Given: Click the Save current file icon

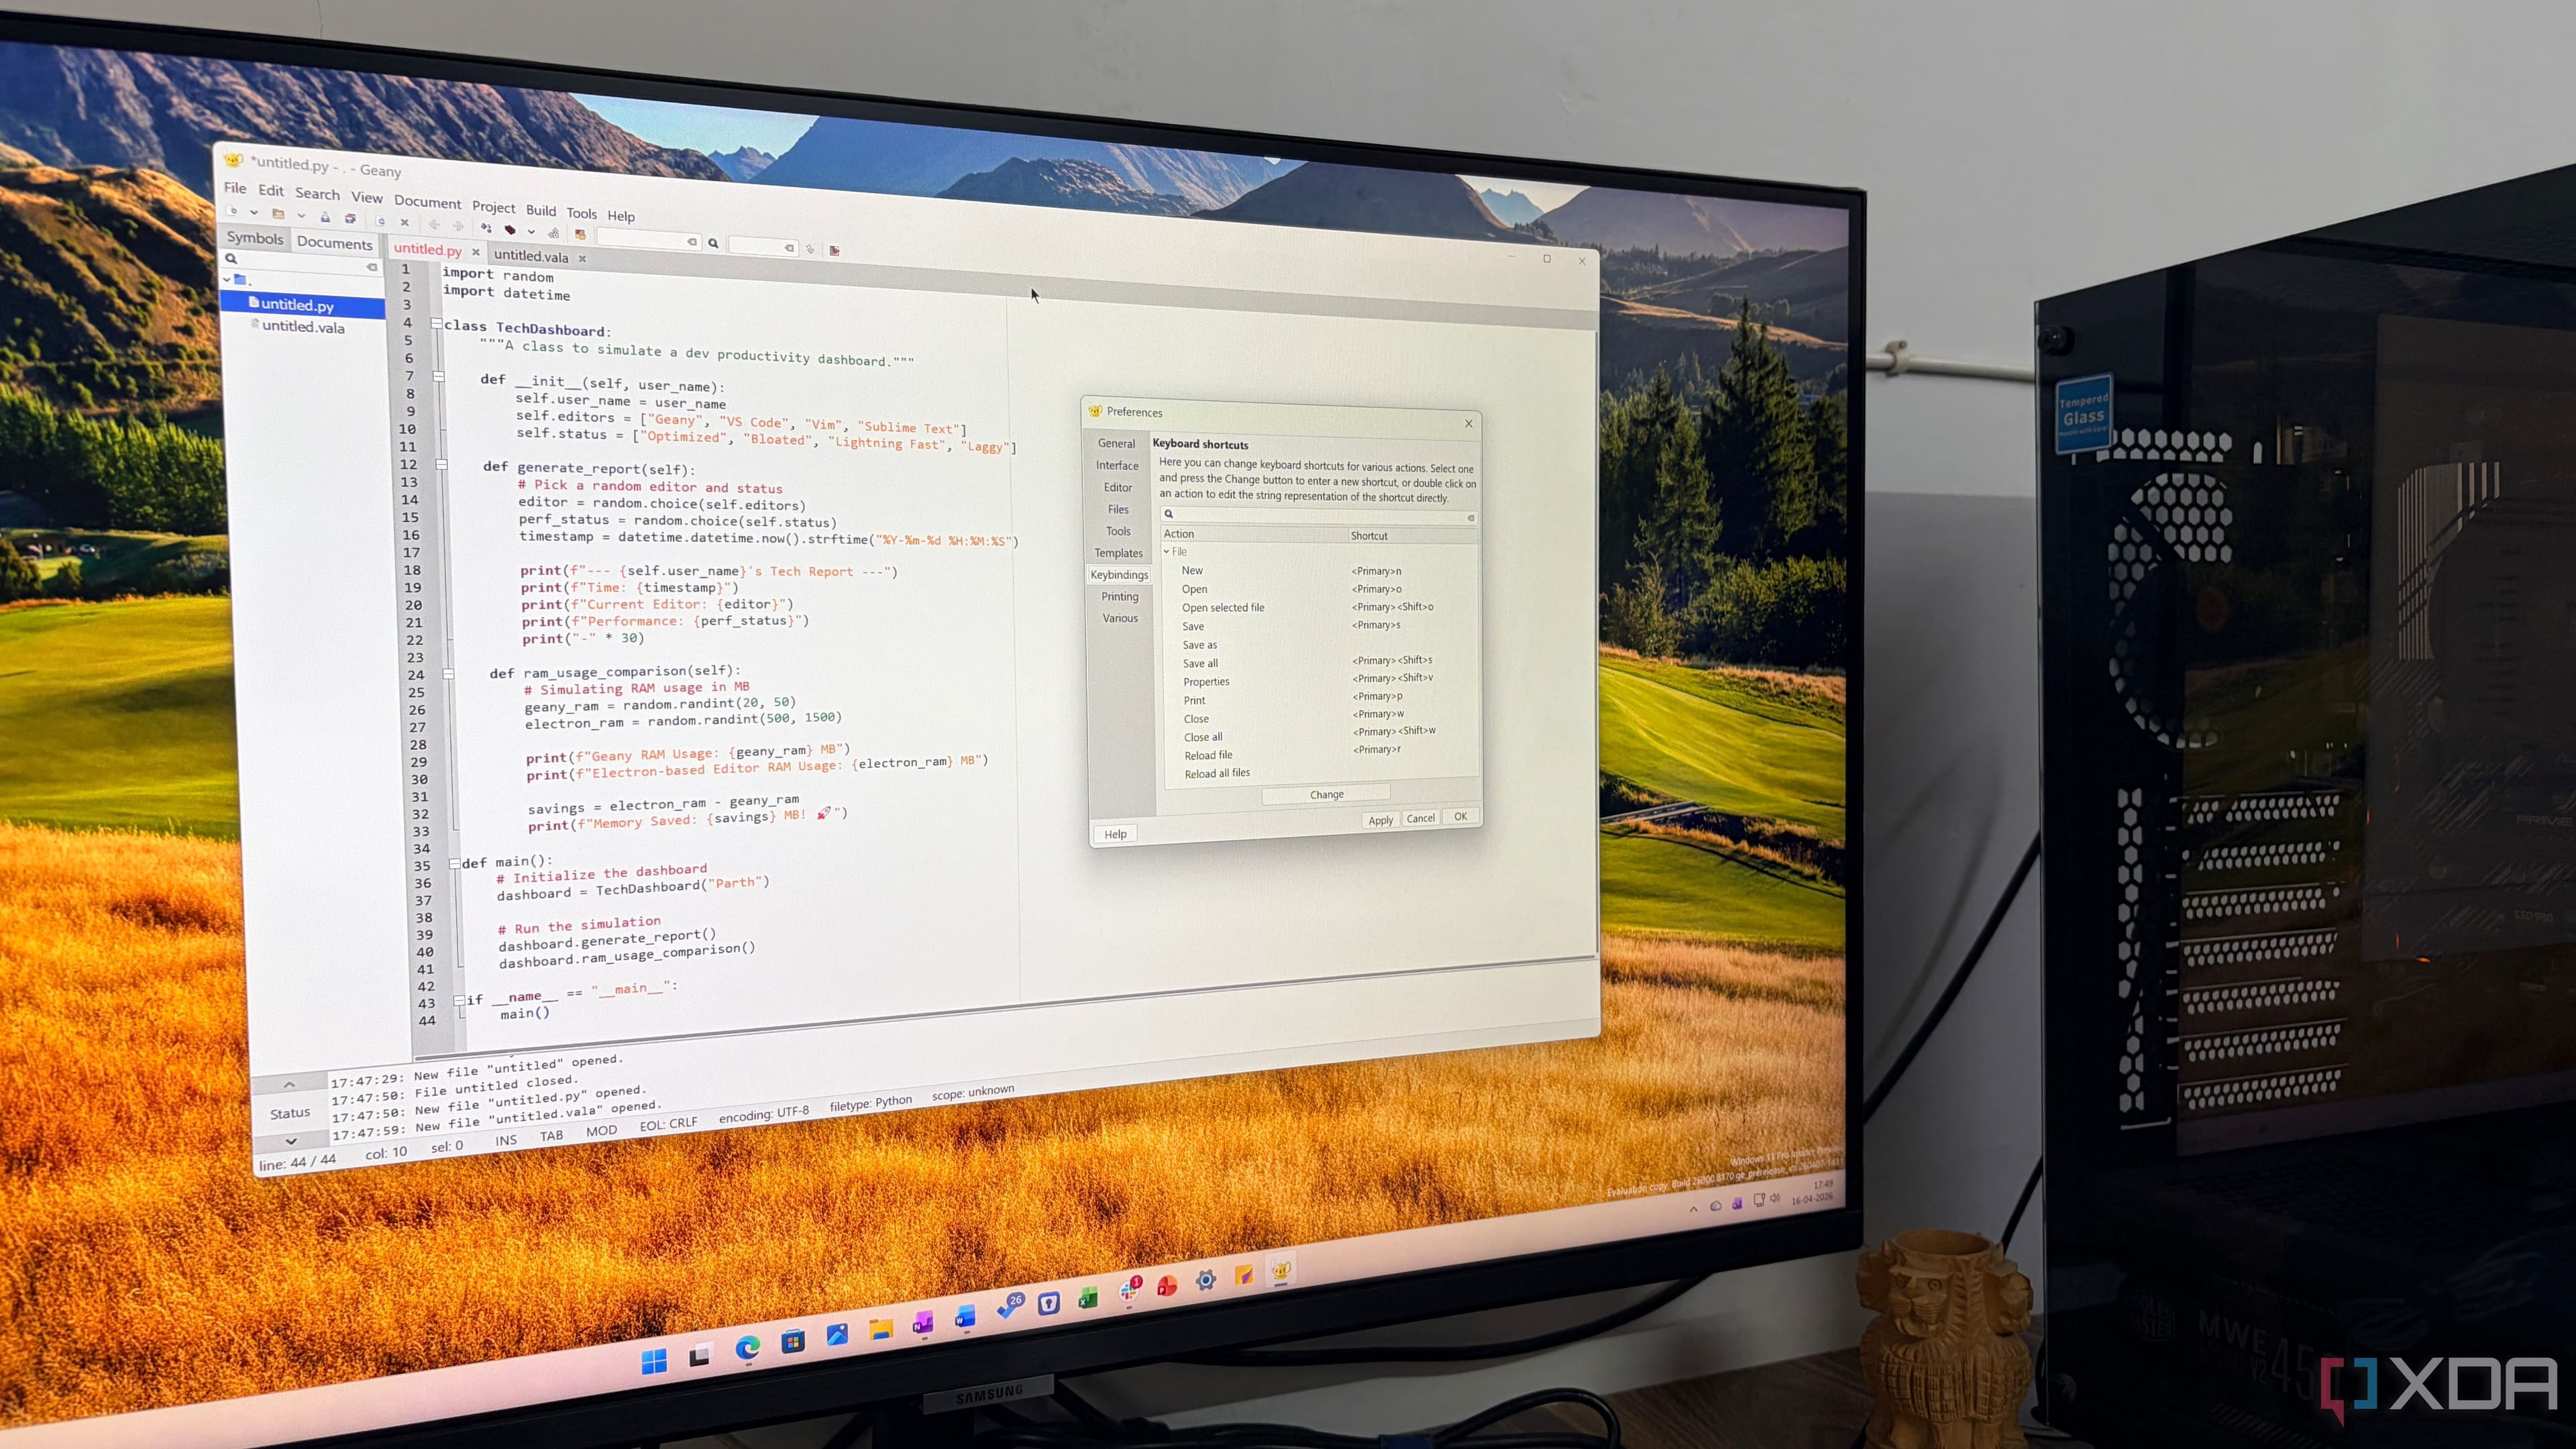Looking at the screenshot, I should coord(326,218).
